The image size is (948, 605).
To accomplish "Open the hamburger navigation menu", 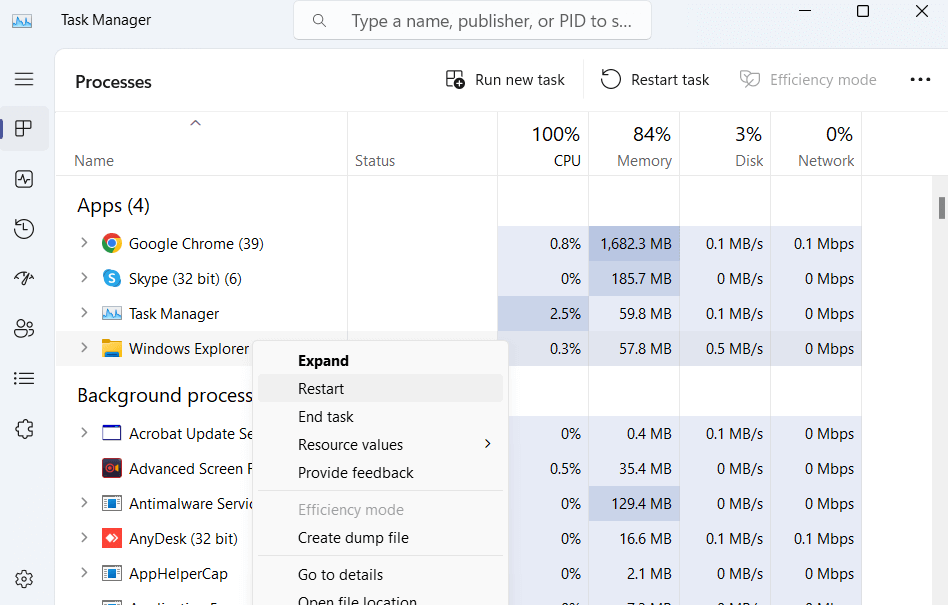I will point(24,79).
